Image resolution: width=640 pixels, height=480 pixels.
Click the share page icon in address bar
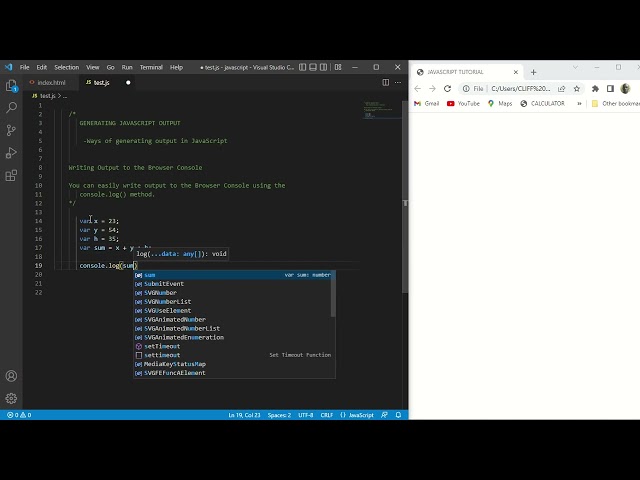[562, 89]
